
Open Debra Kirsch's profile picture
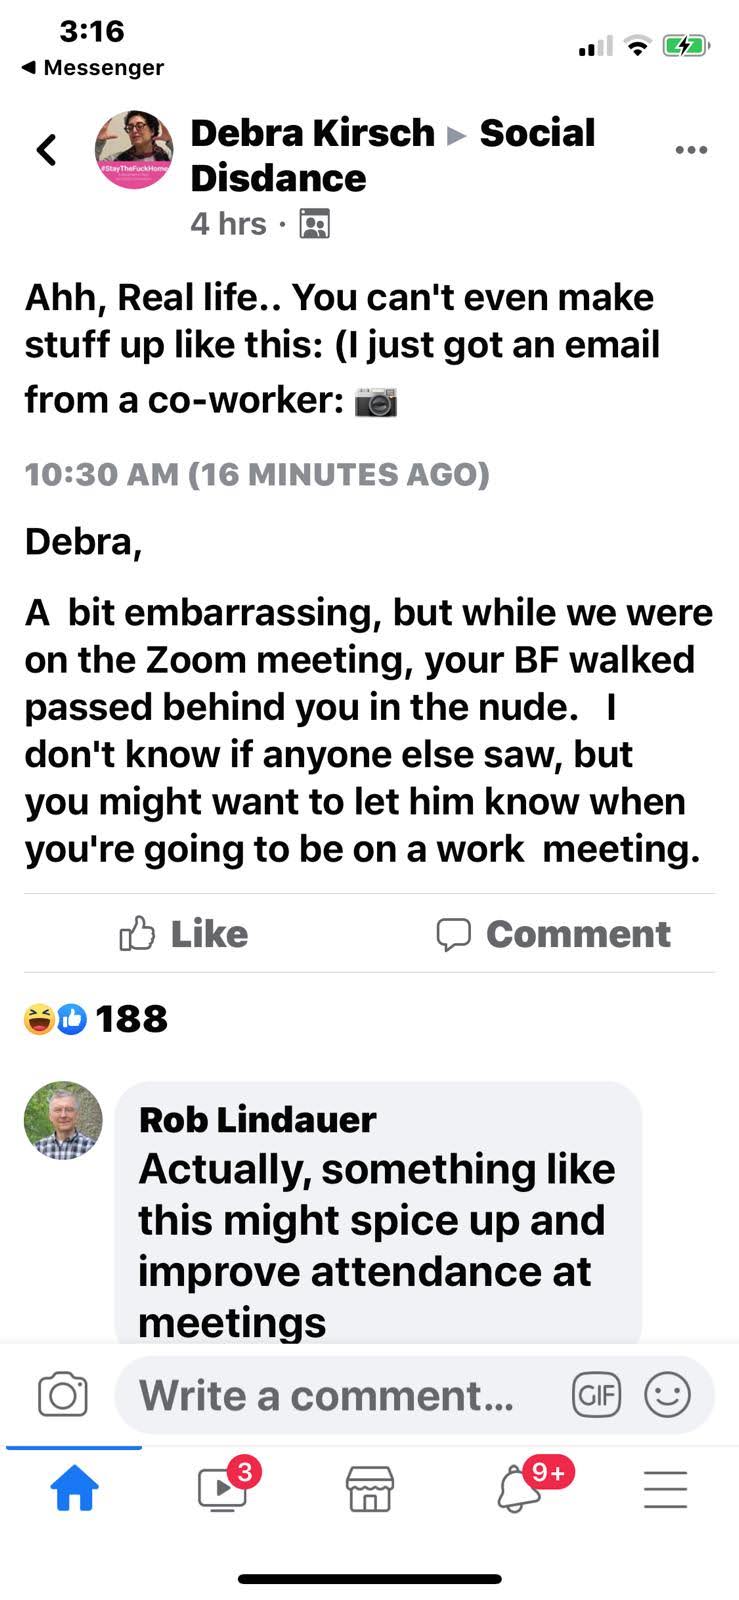[134, 150]
